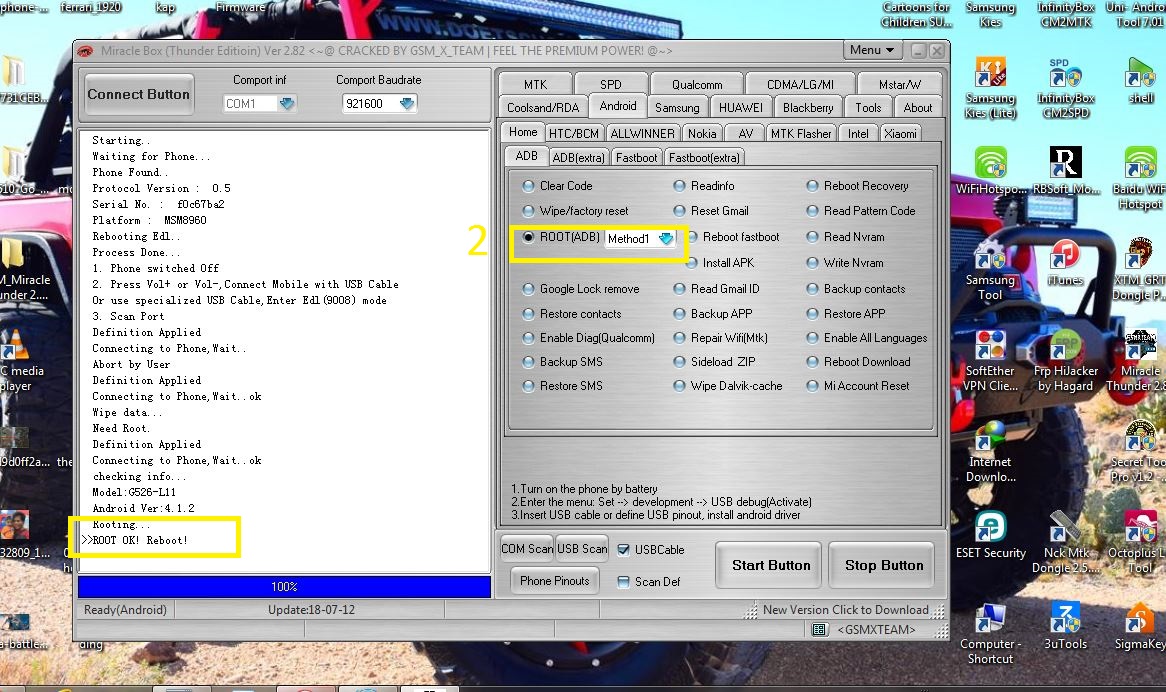
Task: Select ROOT(ADB) radio button
Action: tap(528, 237)
